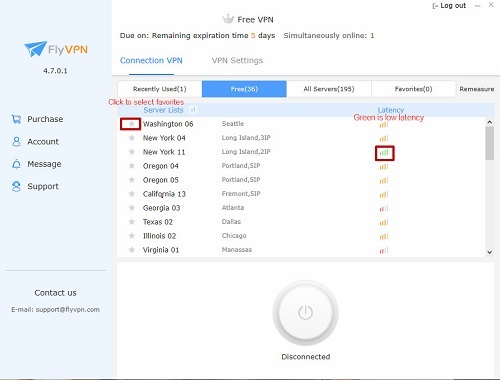Open the All Servers(195) tab
Viewport: 500px width, 380px height.
click(329, 89)
